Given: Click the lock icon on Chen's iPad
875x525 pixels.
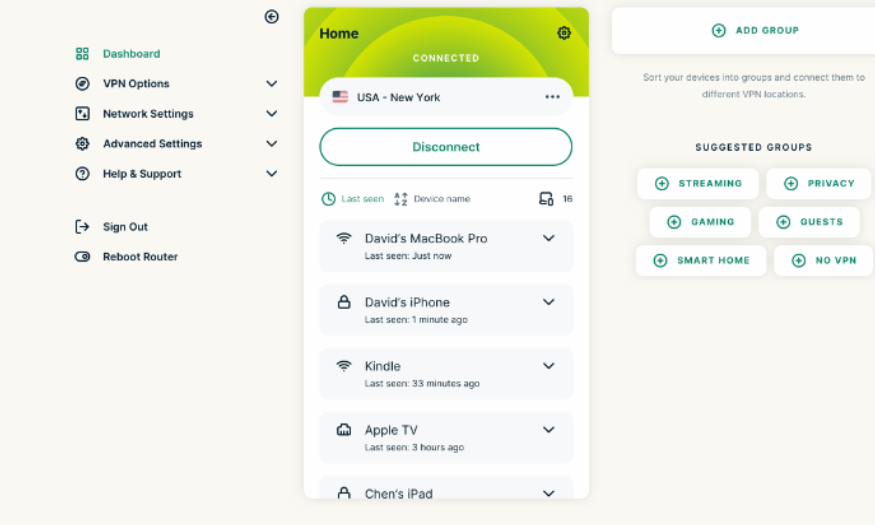Looking at the screenshot, I should click(344, 493).
